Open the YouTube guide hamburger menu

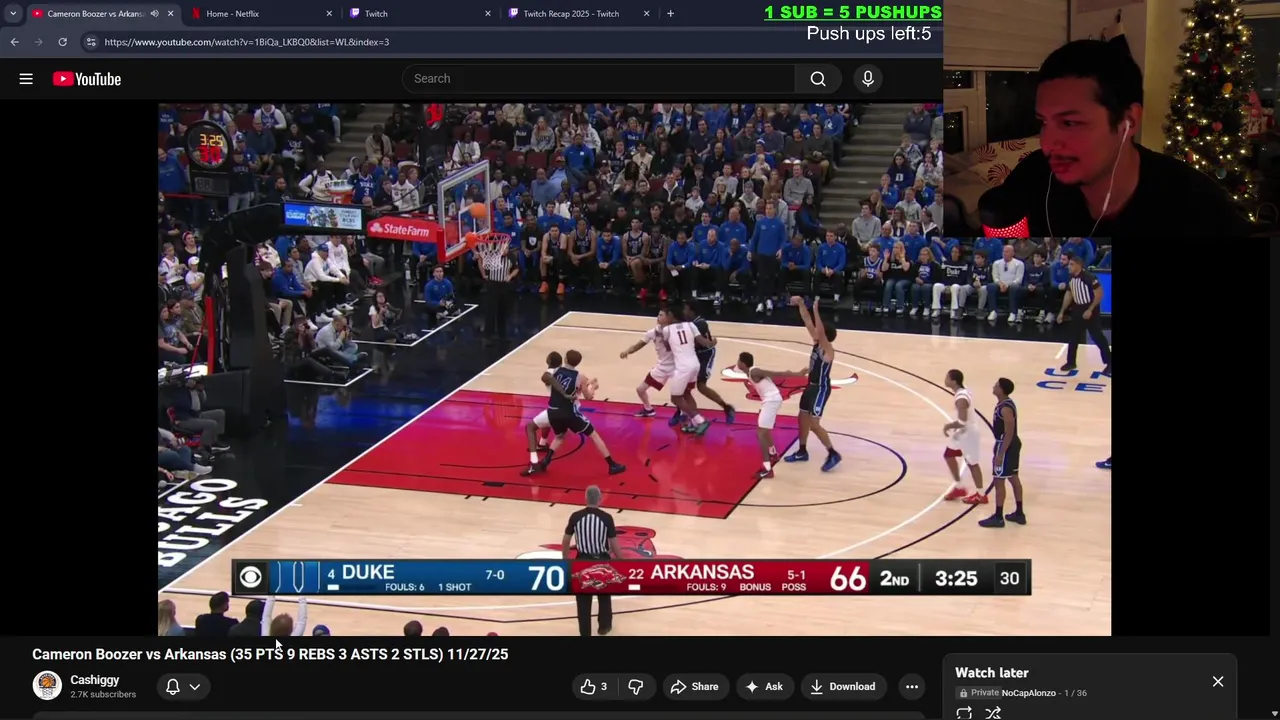point(26,79)
